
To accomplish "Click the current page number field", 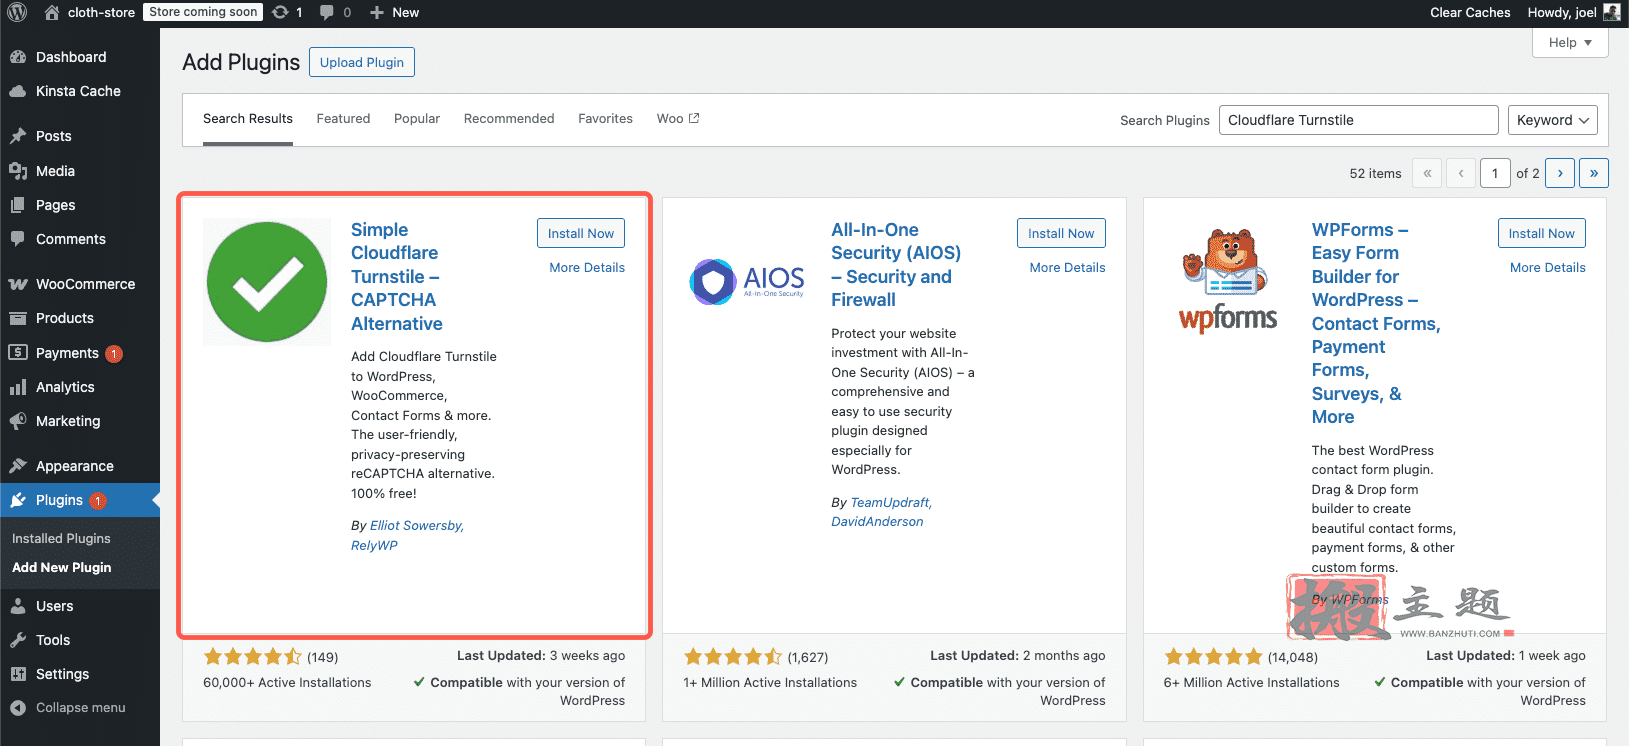I will (1495, 173).
